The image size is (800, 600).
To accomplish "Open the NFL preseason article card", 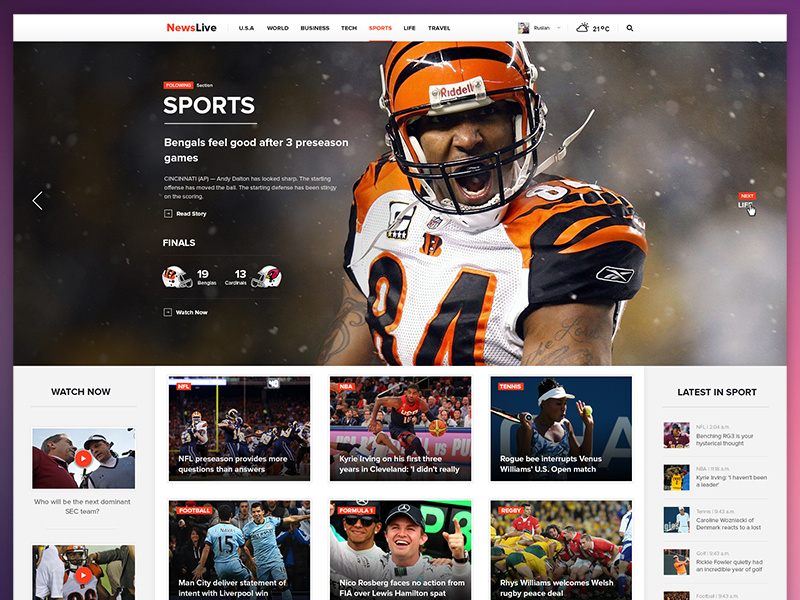I will (x=239, y=429).
